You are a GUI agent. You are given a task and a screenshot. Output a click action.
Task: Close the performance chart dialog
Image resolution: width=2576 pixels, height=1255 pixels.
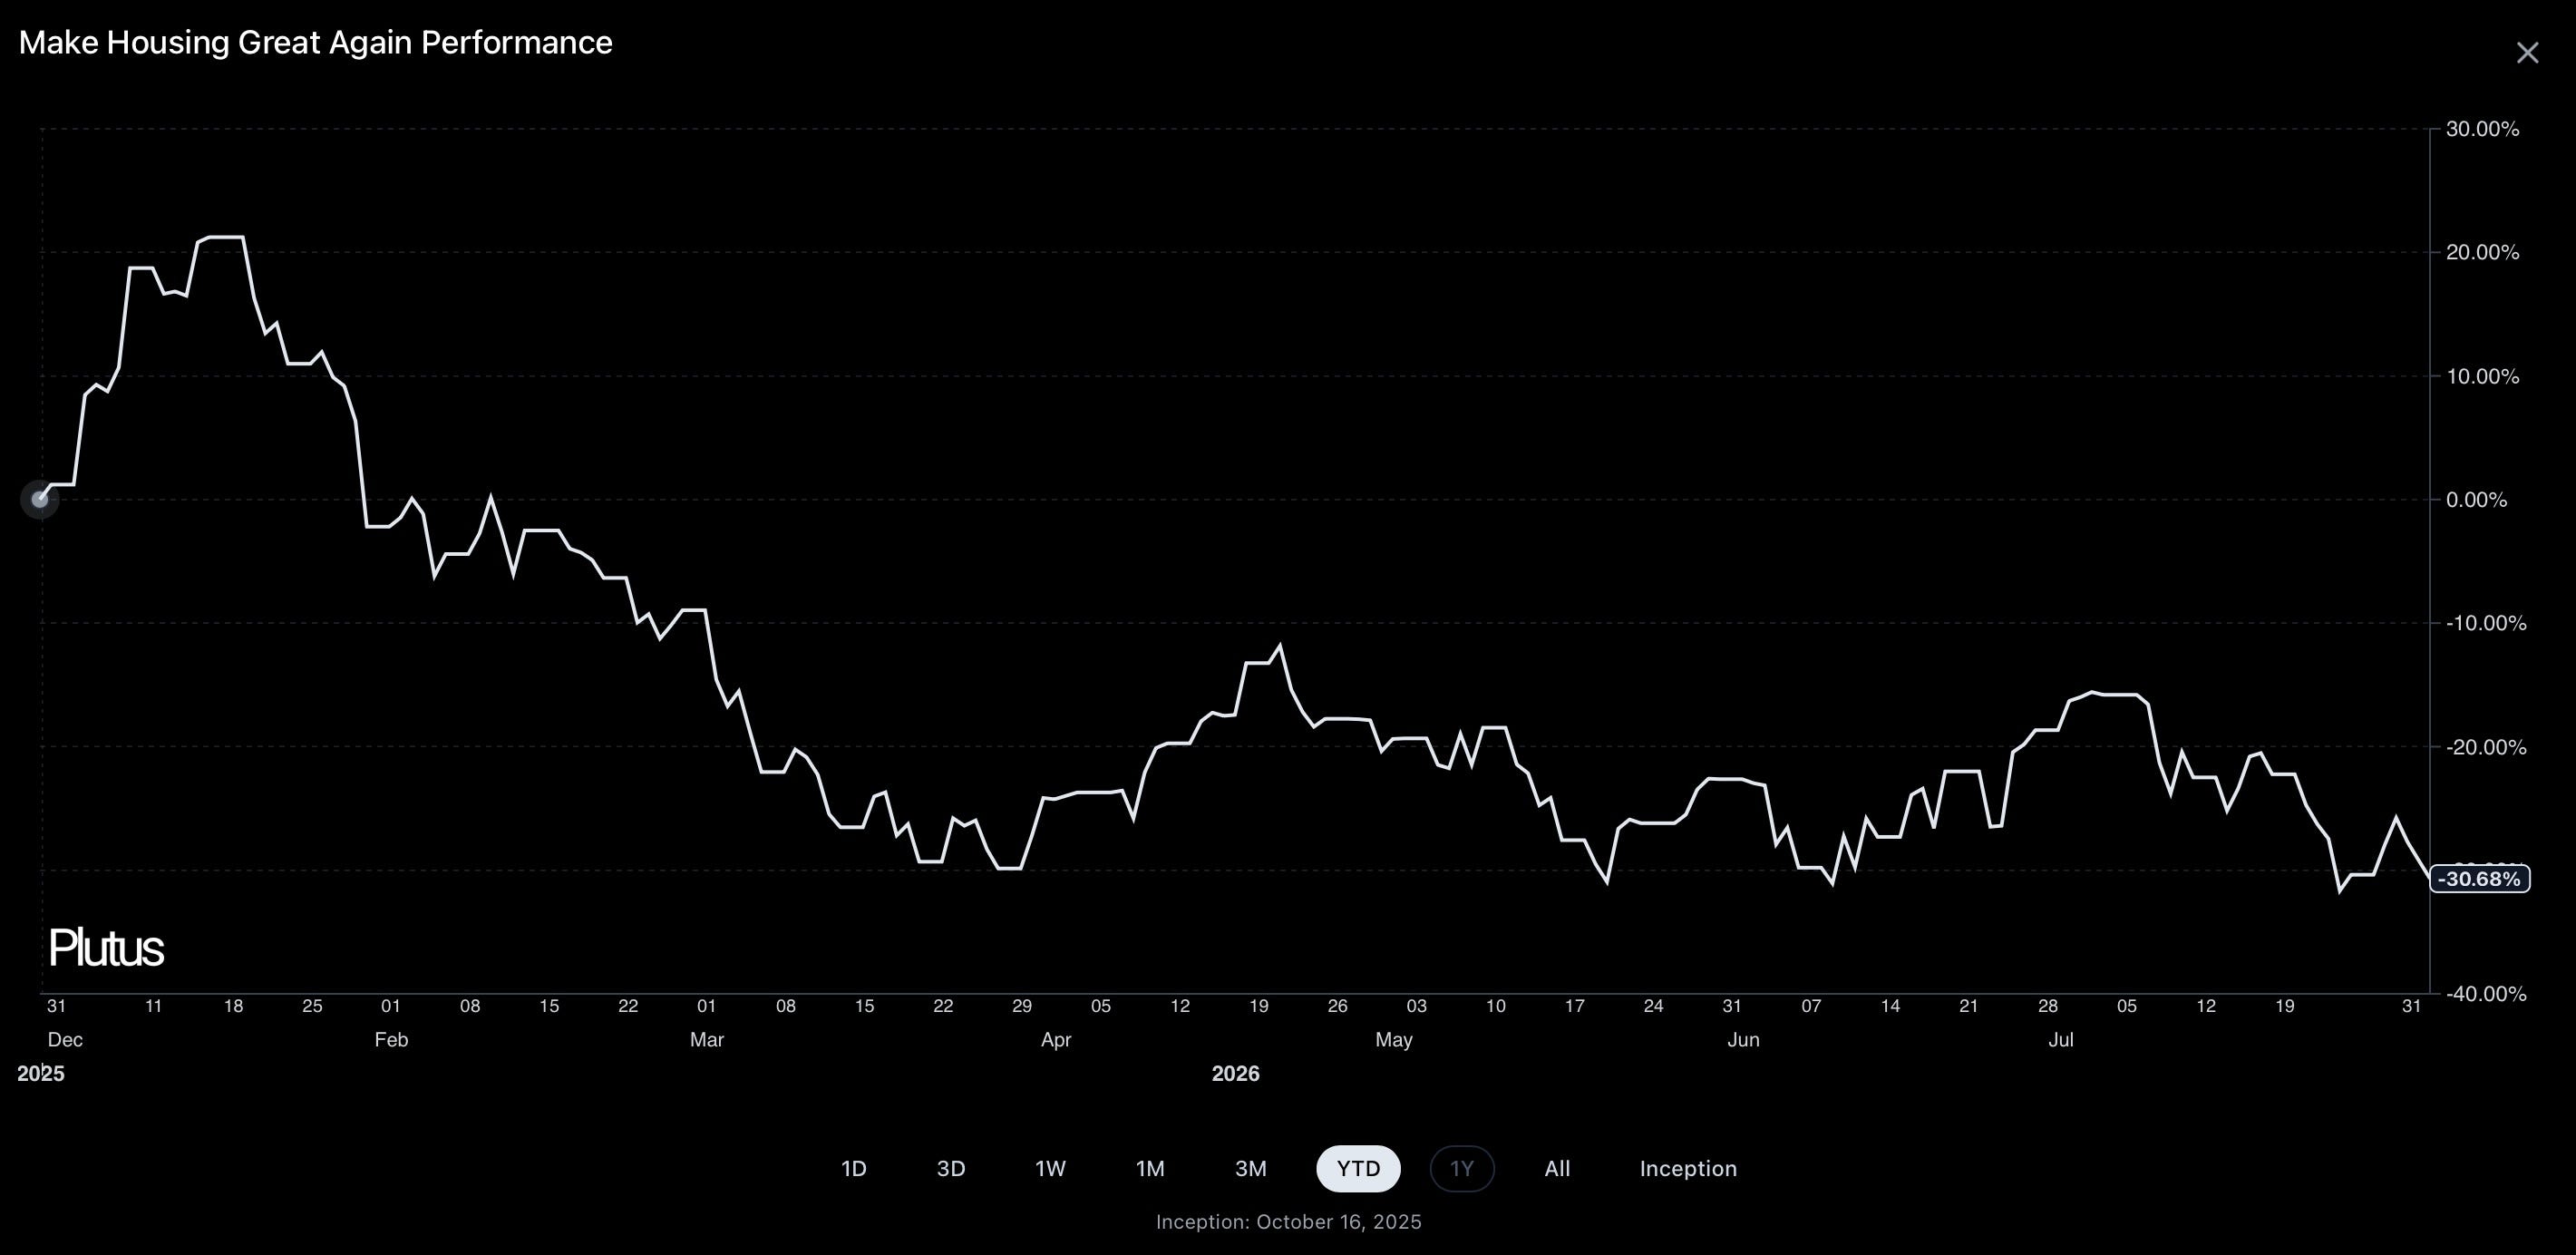click(x=2527, y=53)
